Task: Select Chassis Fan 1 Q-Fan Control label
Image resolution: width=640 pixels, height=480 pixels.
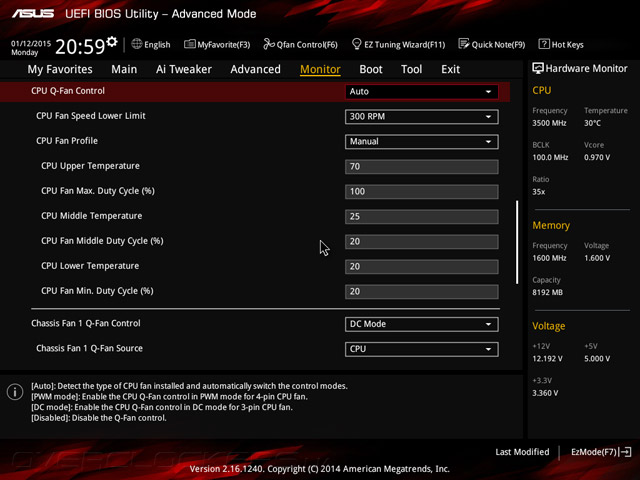Action: 86,323
